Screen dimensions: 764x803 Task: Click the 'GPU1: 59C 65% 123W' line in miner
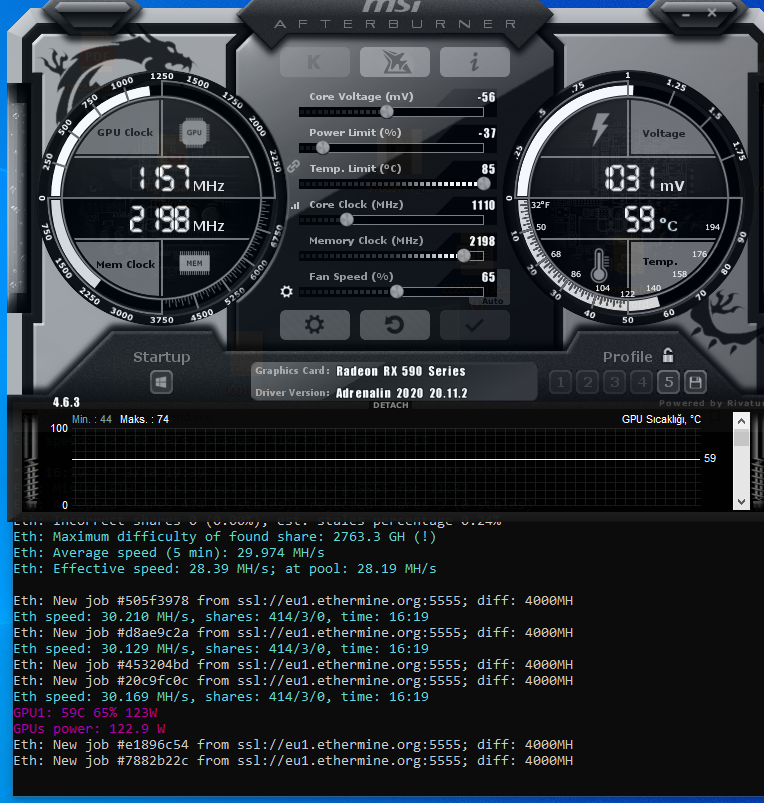click(x=86, y=712)
